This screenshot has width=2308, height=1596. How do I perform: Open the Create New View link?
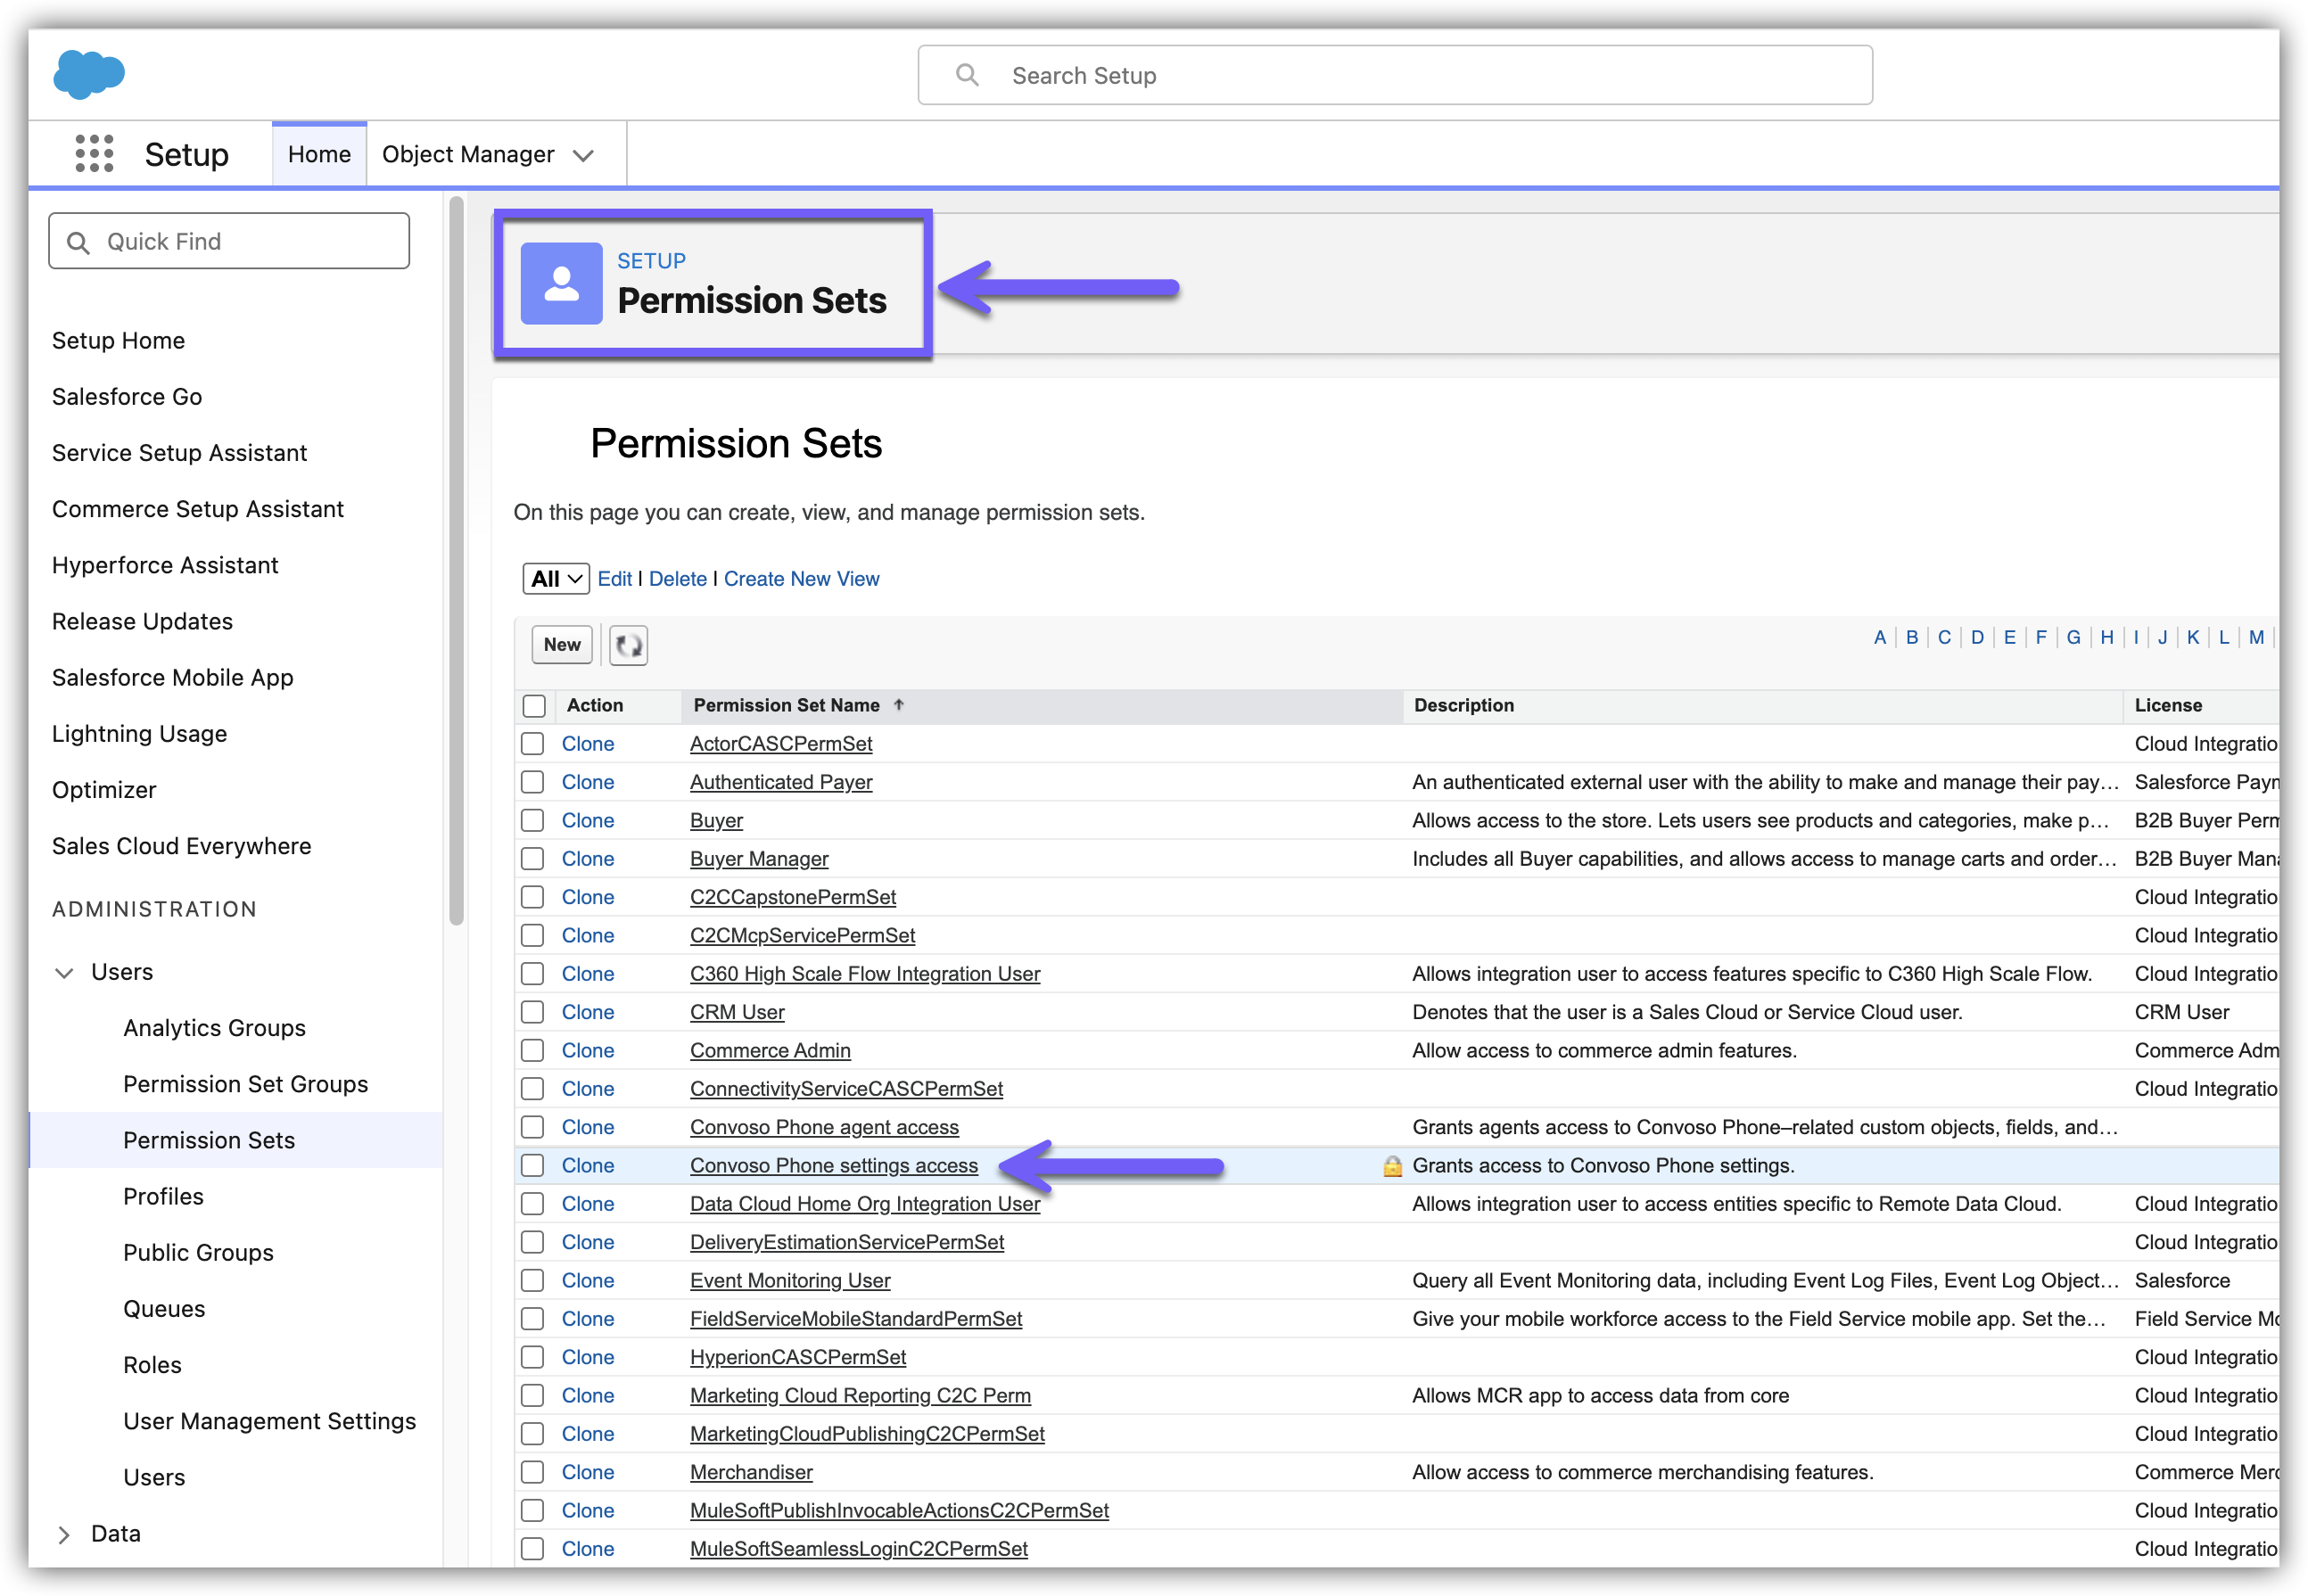[801, 579]
